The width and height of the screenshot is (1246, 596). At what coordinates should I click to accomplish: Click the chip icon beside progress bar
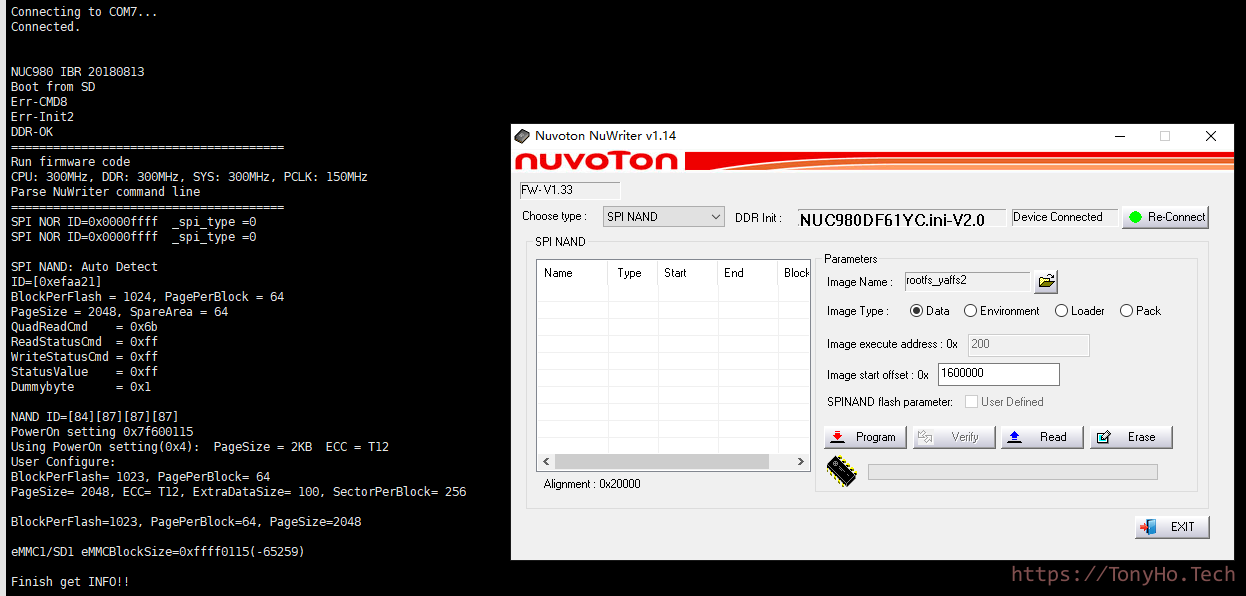click(841, 471)
